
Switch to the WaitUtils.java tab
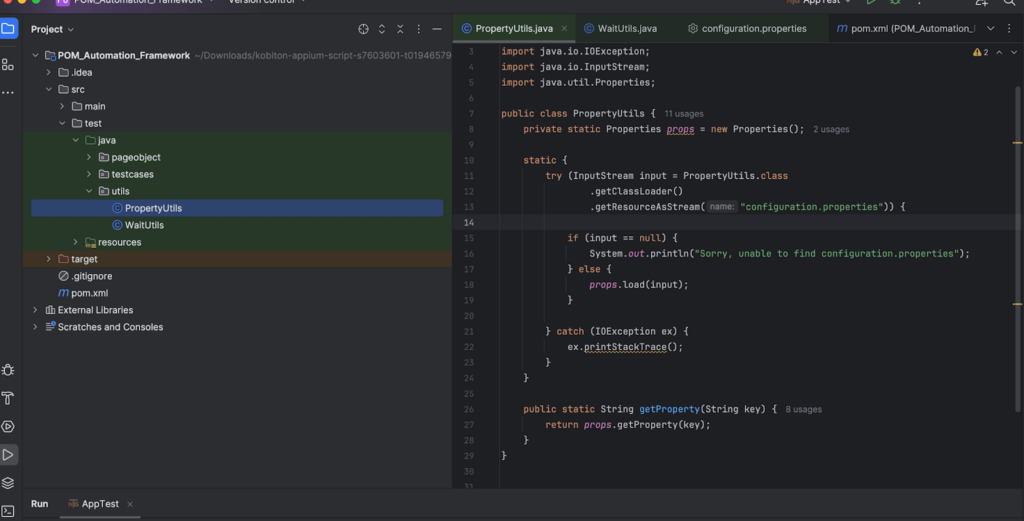627,28
